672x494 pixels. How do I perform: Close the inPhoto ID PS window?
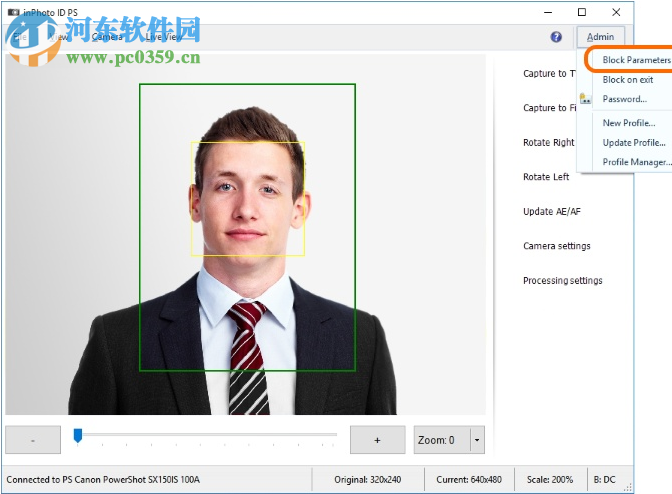point(616,12)
